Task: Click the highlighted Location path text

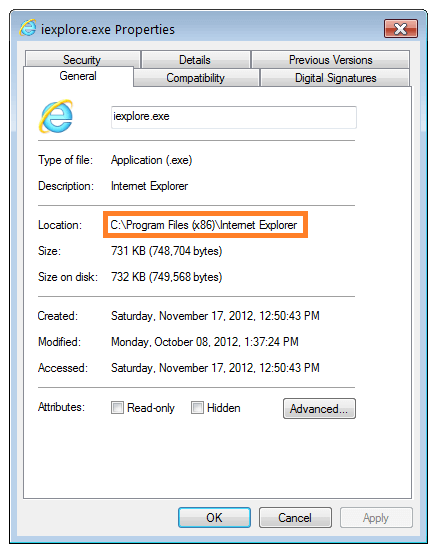Action: click(x=204, y=225)
